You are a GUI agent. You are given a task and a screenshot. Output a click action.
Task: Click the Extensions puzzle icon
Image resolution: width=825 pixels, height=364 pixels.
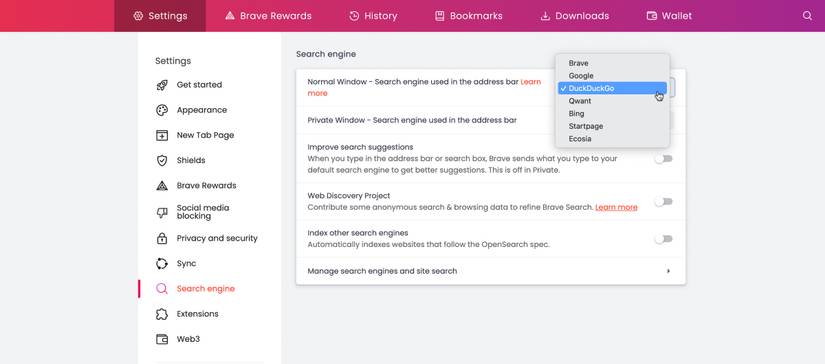click(162, 314)
